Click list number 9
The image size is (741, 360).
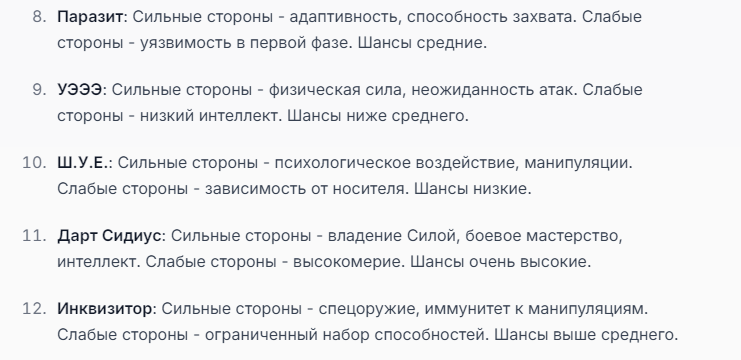point(39,90)
